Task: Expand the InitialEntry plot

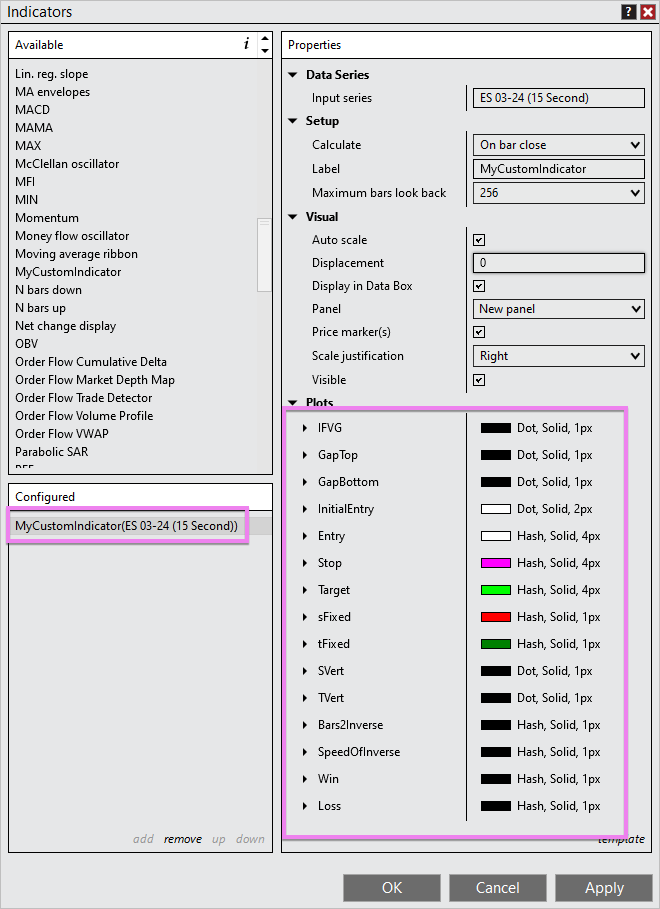Action: tap(304, 509)
